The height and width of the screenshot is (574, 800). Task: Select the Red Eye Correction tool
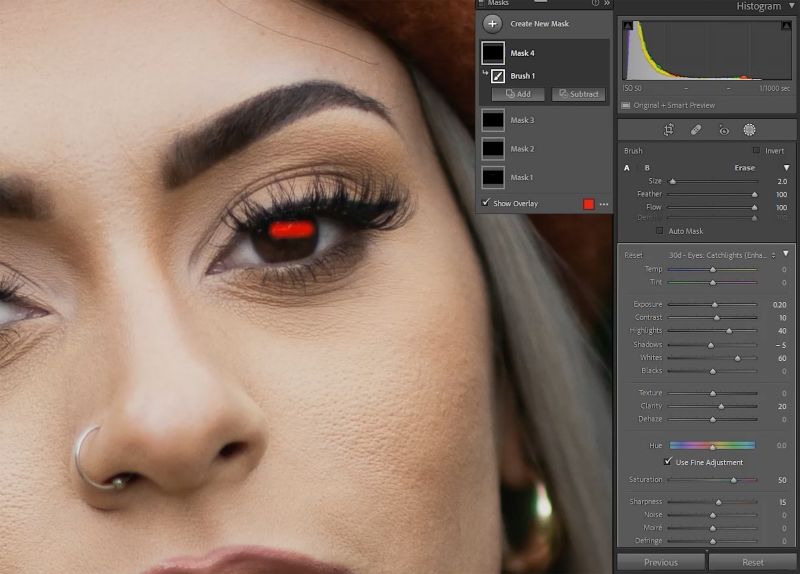[723, 130]
